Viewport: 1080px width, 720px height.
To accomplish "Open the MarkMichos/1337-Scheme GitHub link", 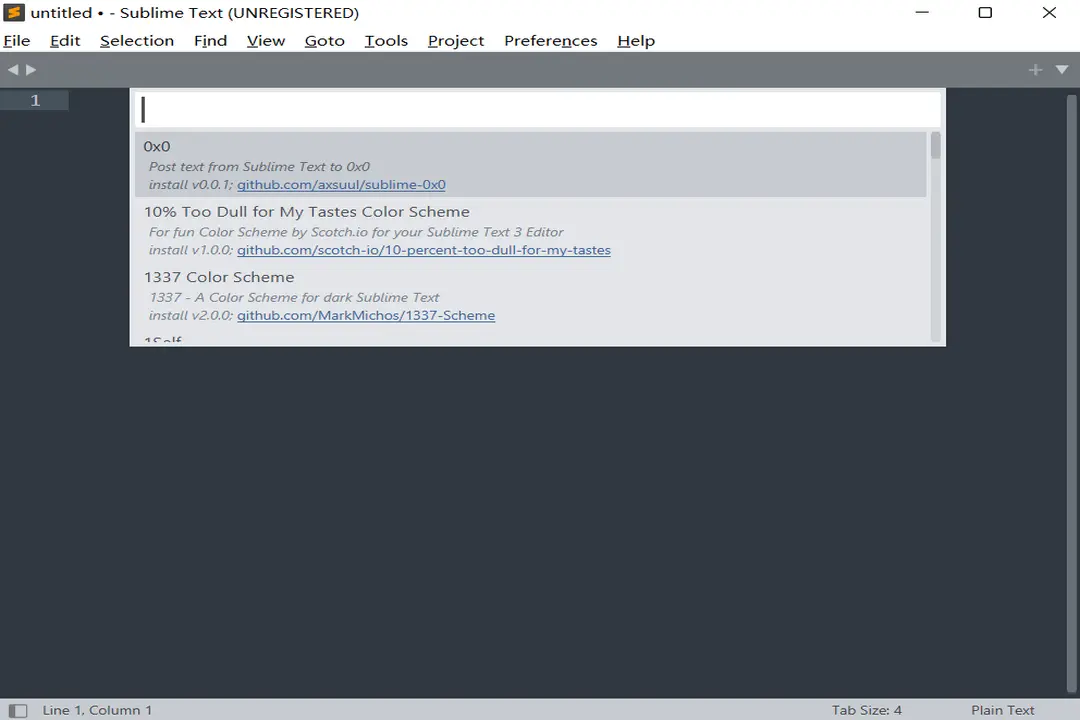I will point(366,316).
